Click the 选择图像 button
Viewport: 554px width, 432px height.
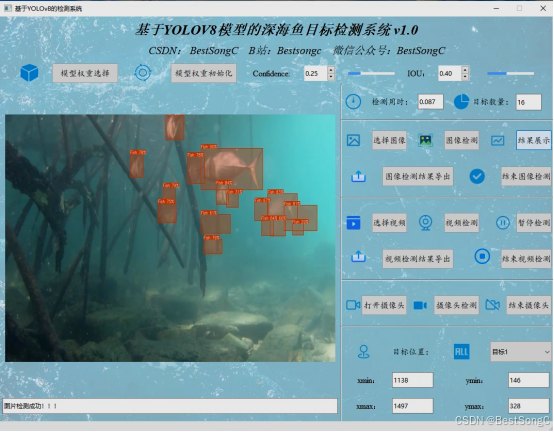(389, 140)
